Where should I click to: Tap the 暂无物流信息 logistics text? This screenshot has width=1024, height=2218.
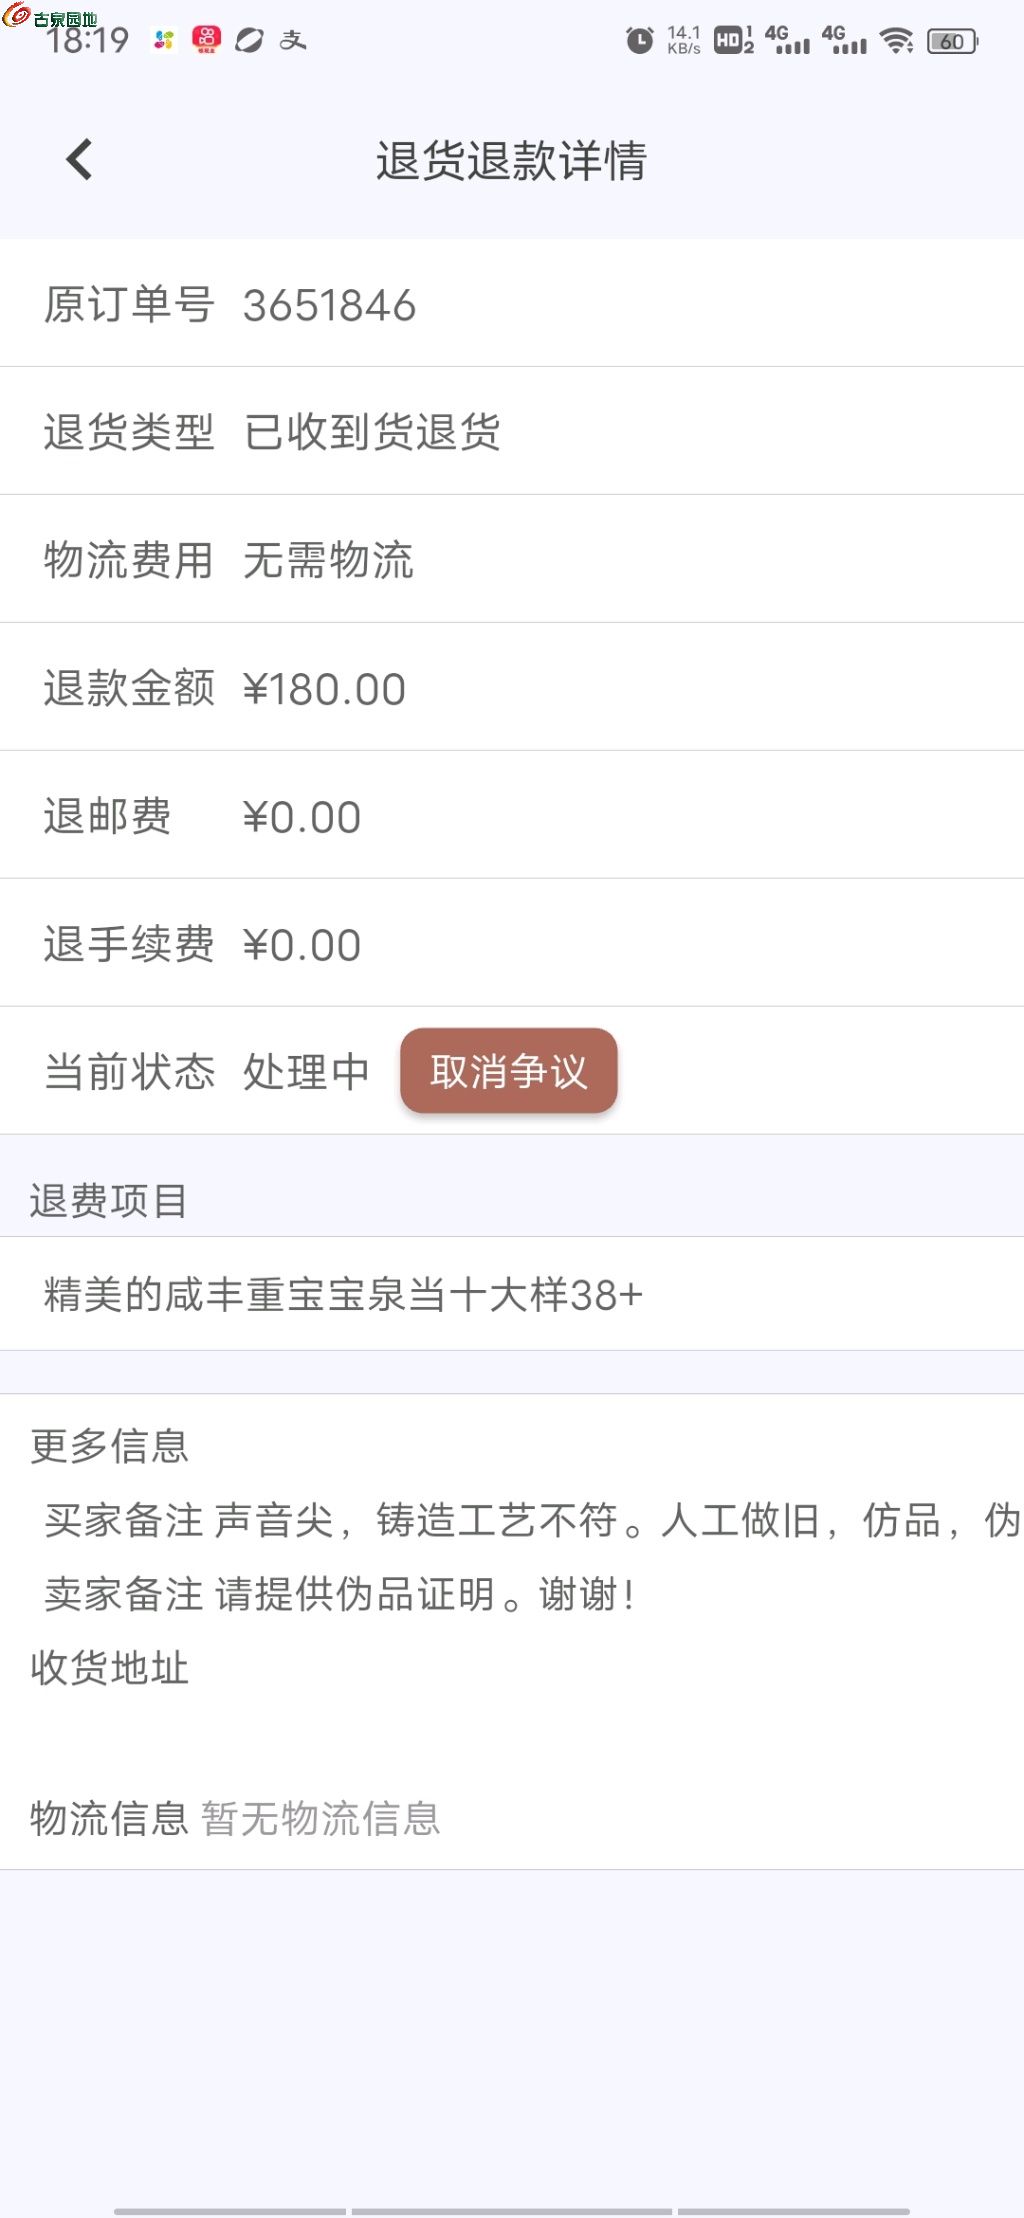point(320,1818)
